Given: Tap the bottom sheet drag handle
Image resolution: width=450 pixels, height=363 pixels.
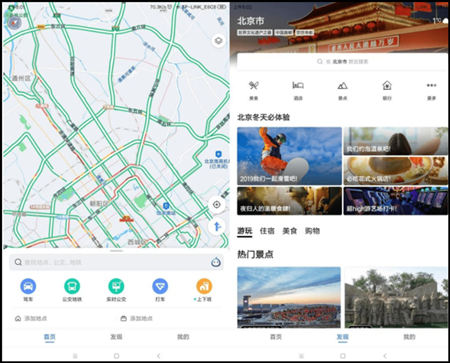Looking at the screenshot, I should (x=116, y=251).
